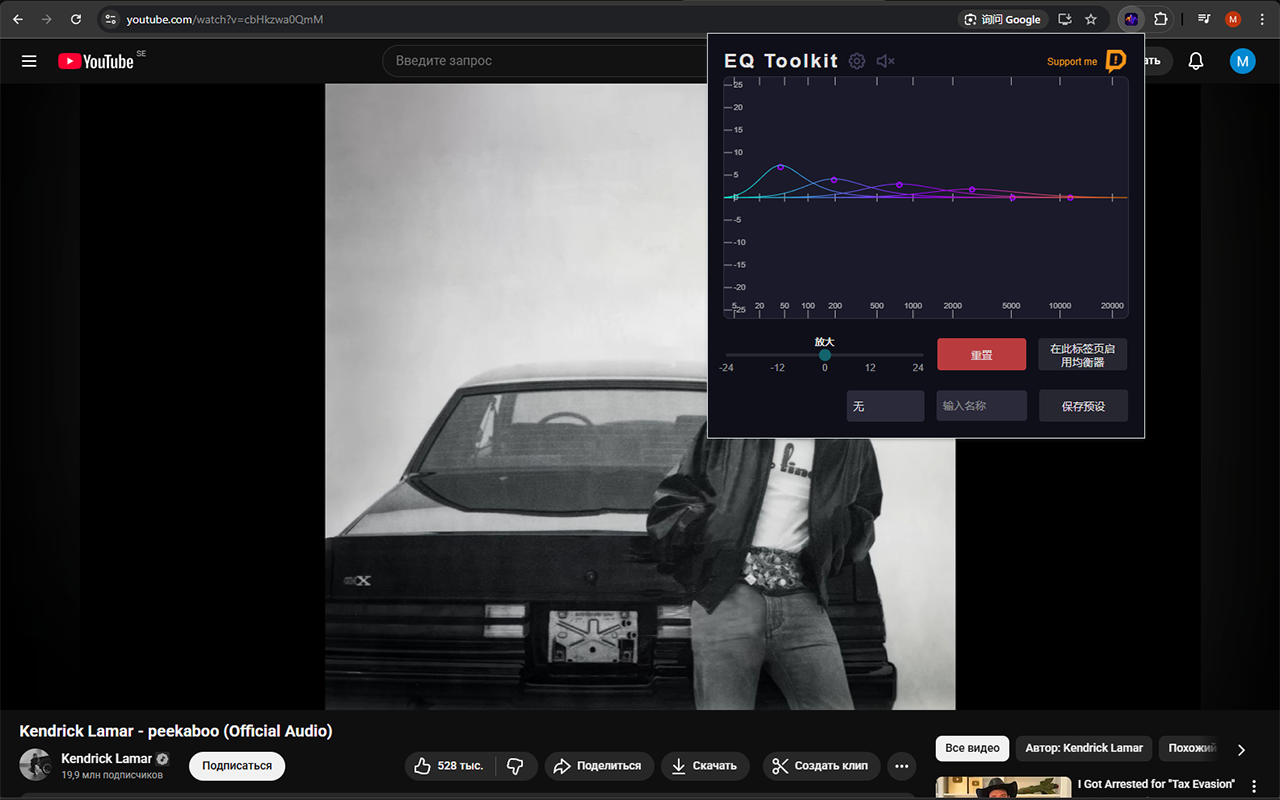This screenshot has width=1280, height=800.
Task: Select the EQ band point near 12000 Hz
Action: [1070, 198]
